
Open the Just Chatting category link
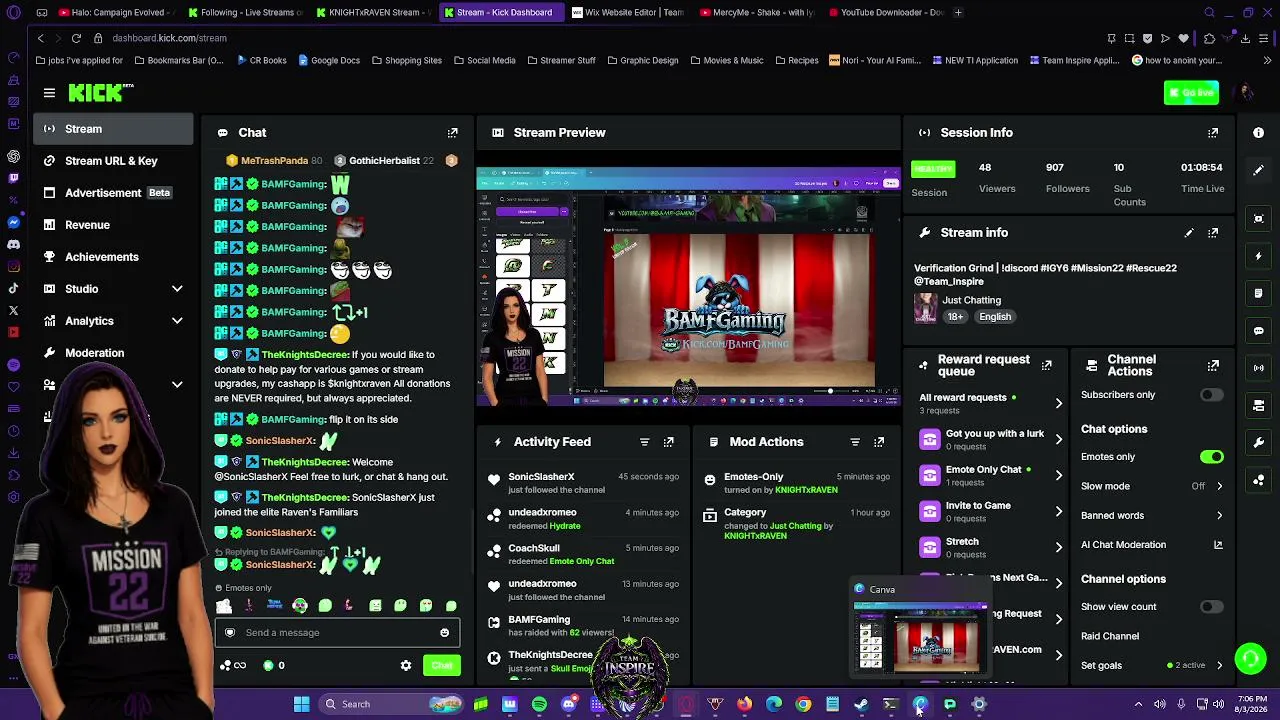971,300
